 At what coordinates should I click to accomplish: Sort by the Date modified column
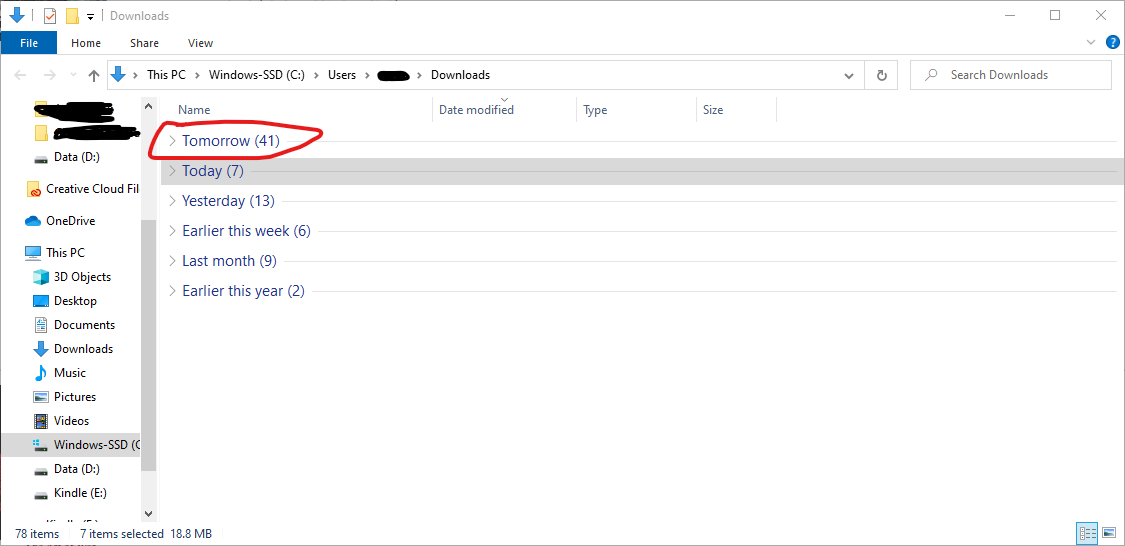(x=476, y=110)
